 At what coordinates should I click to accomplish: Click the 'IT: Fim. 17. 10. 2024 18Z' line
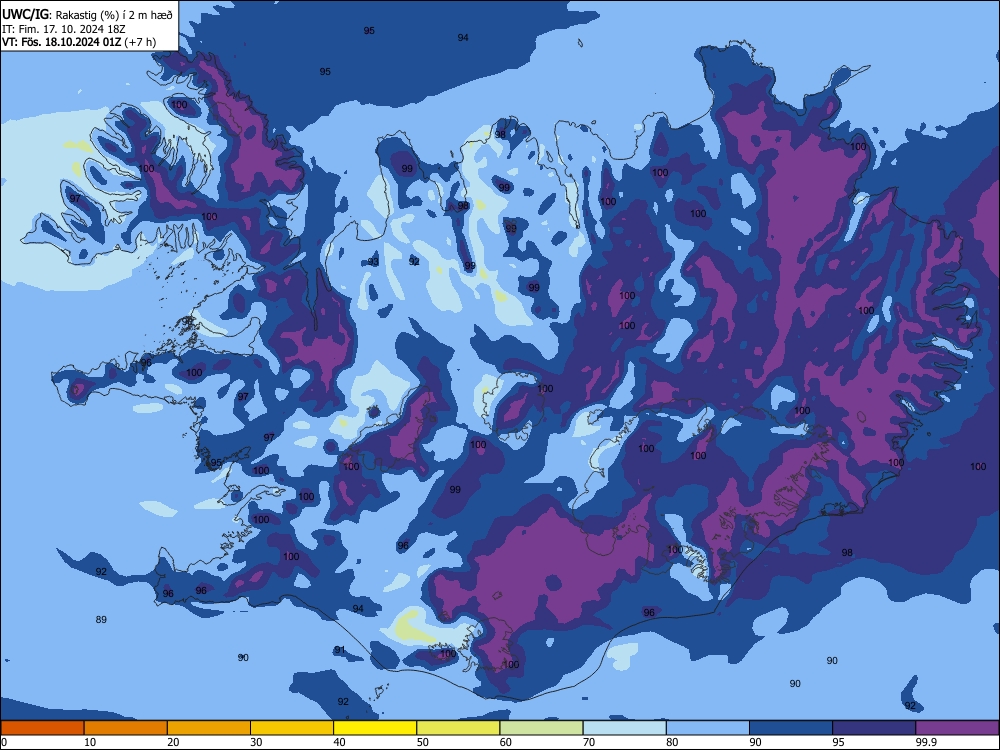64,29
